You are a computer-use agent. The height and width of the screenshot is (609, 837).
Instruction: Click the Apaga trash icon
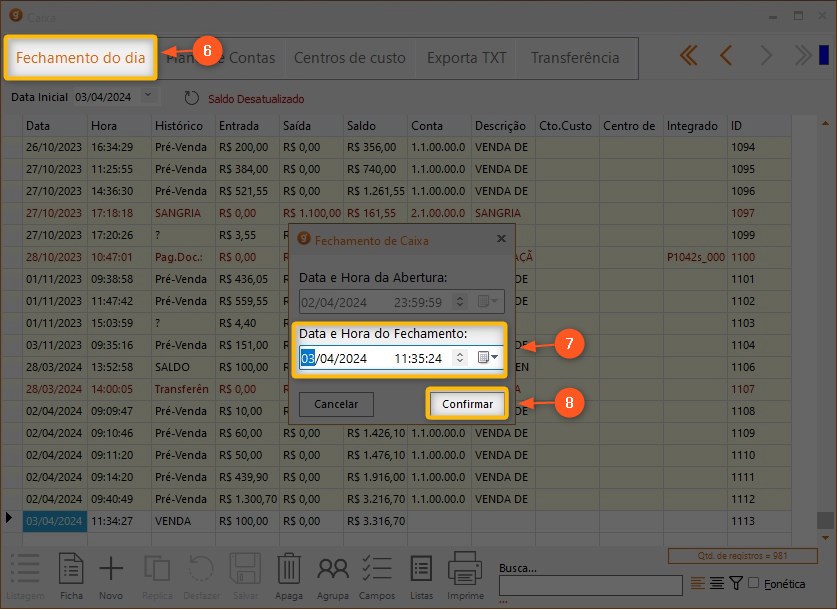click(289, 569)
